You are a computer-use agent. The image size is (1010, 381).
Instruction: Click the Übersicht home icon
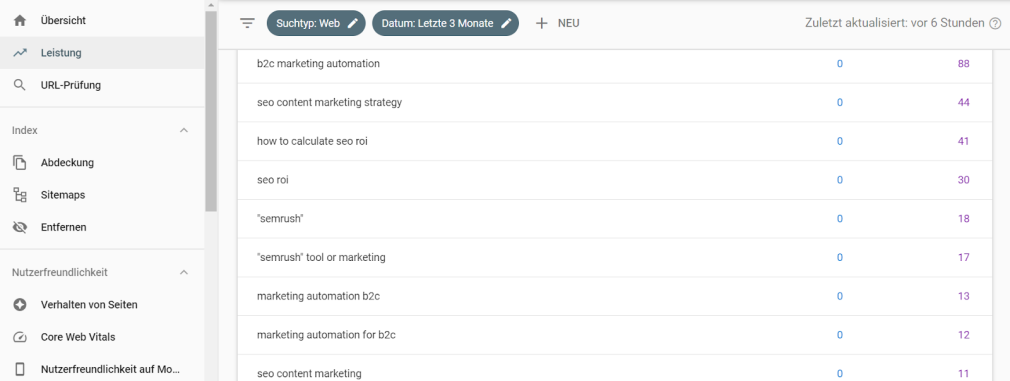pyautogui.click(x=20, y=21)
